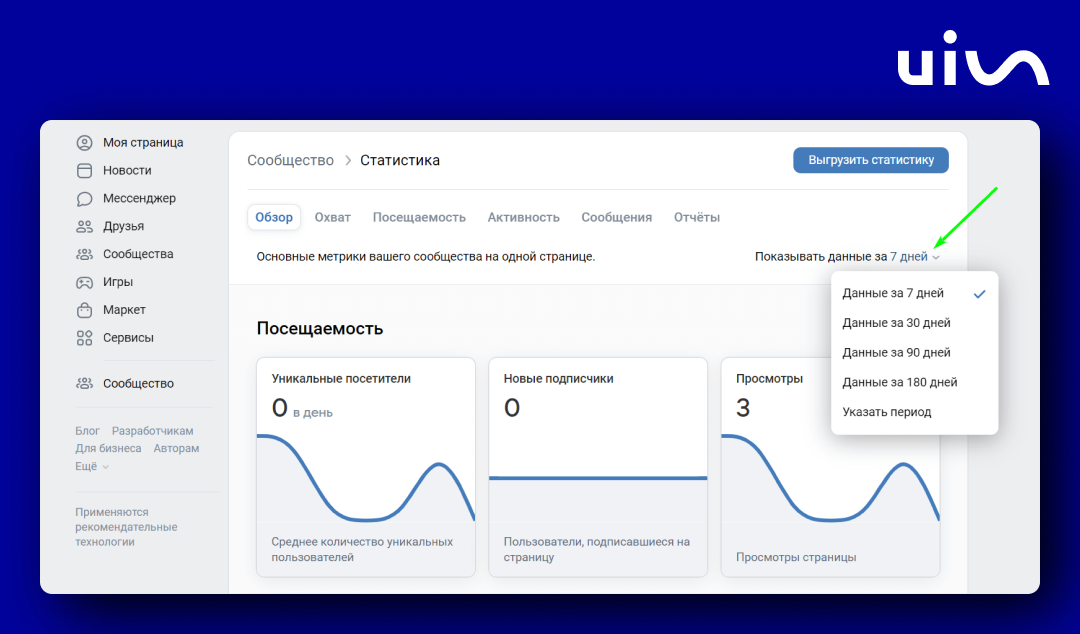Click the text Просмотры страницы
The image size is (1080, 634).
point(796,557)
